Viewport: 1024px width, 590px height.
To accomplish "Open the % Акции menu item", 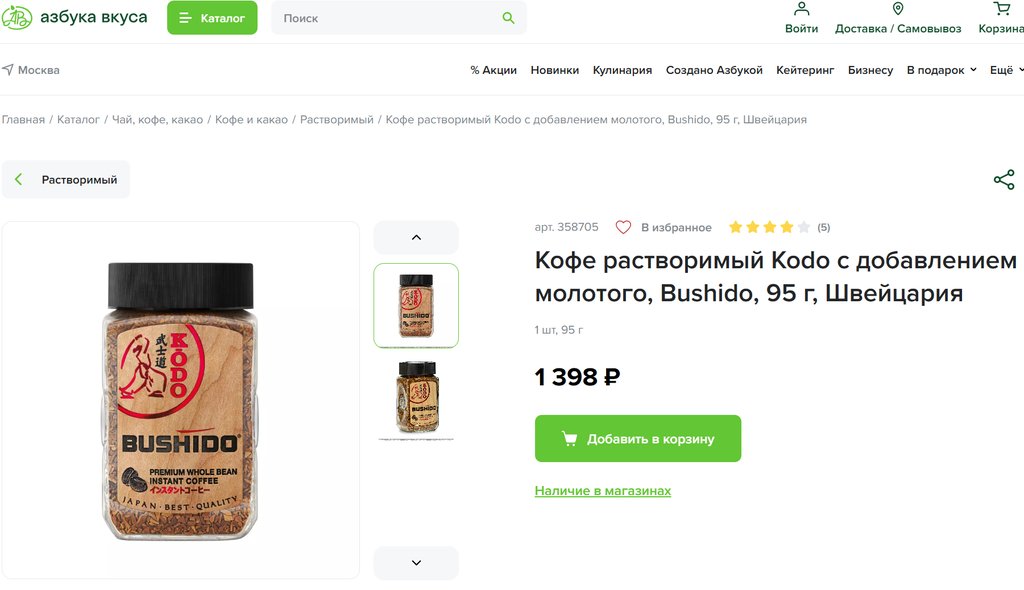I will (x=493, y=70).
